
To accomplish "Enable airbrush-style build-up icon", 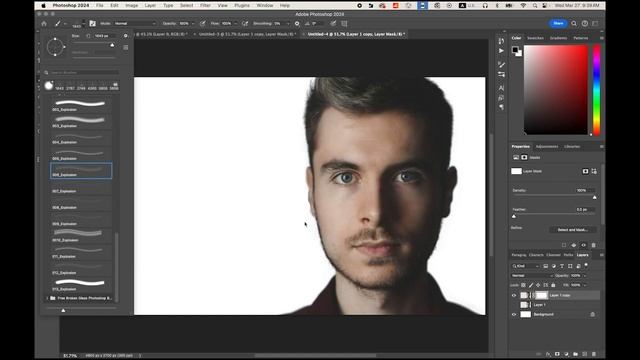I will coord(245,24).
